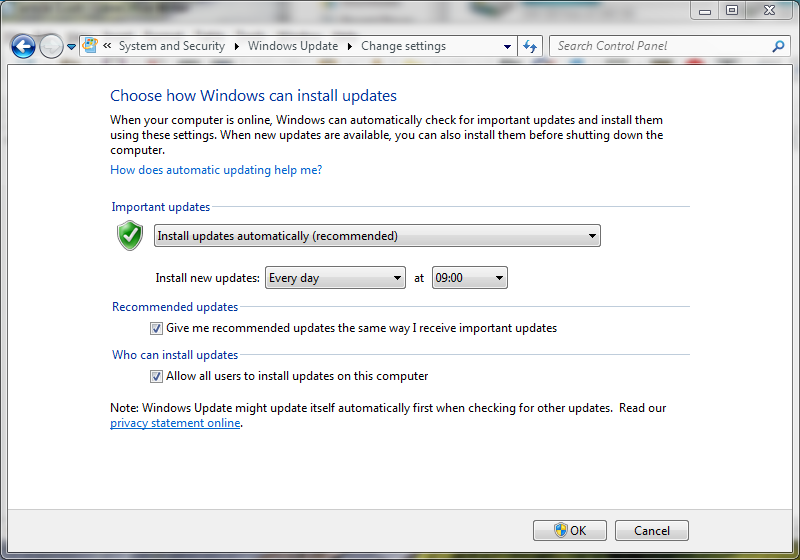Expand the arrow after Windows Update
The image size is (800, 560).
tap(350, 46)
